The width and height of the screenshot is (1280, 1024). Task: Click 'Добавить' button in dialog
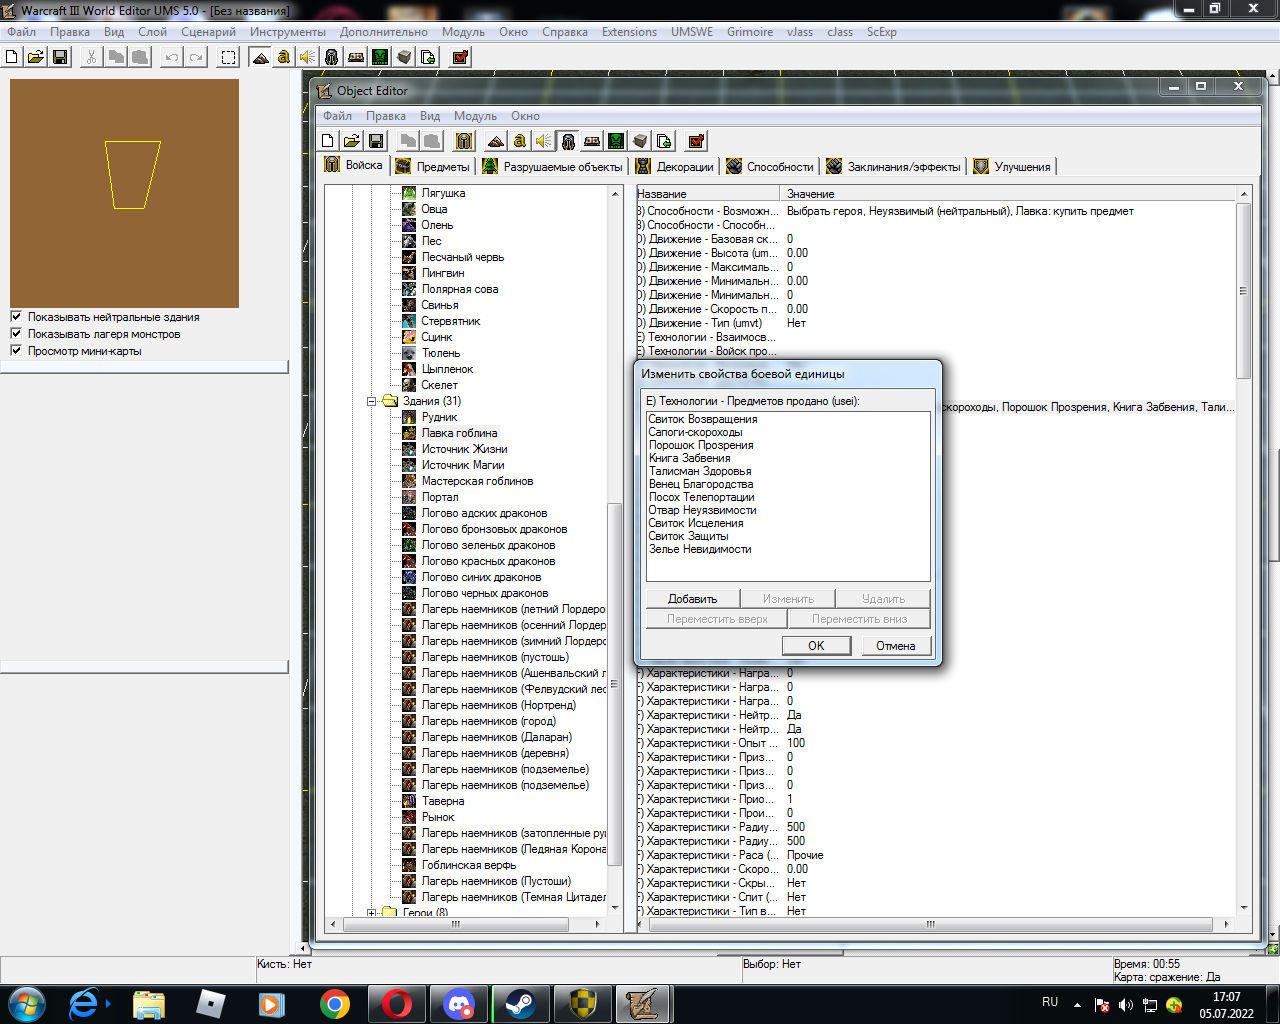[693, 599]
